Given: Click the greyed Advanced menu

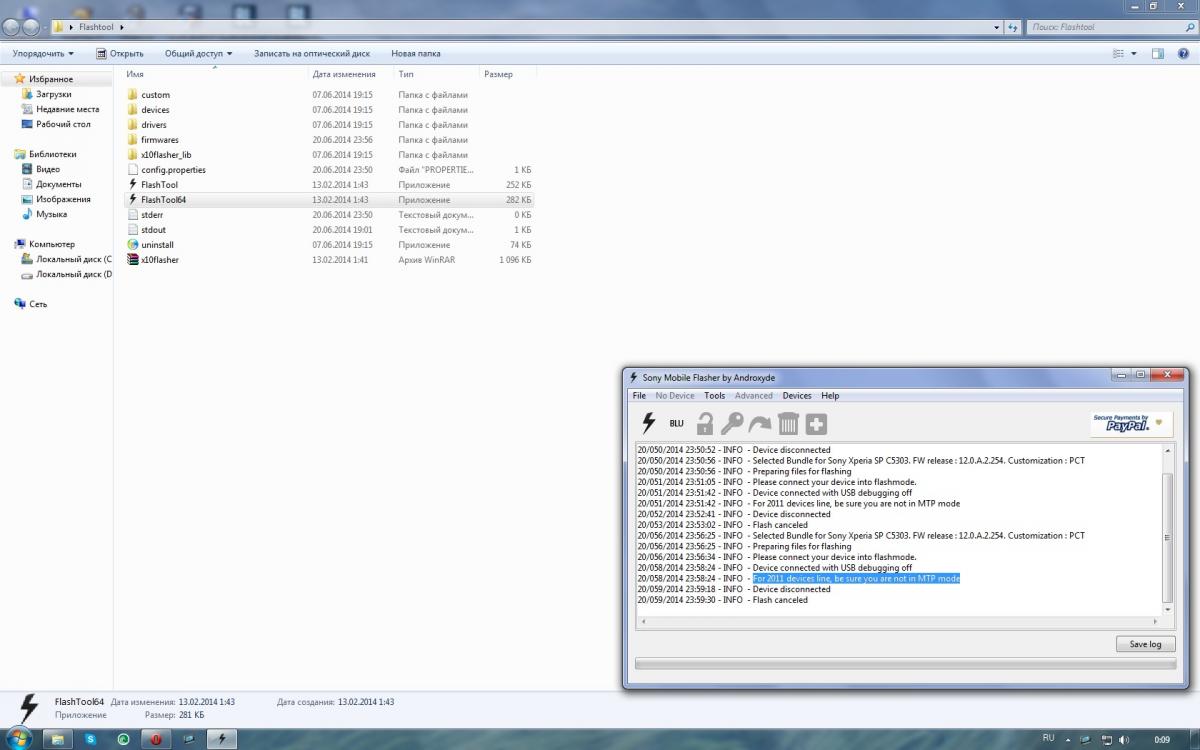Looking at the screenshot, I should pos(753,396).
